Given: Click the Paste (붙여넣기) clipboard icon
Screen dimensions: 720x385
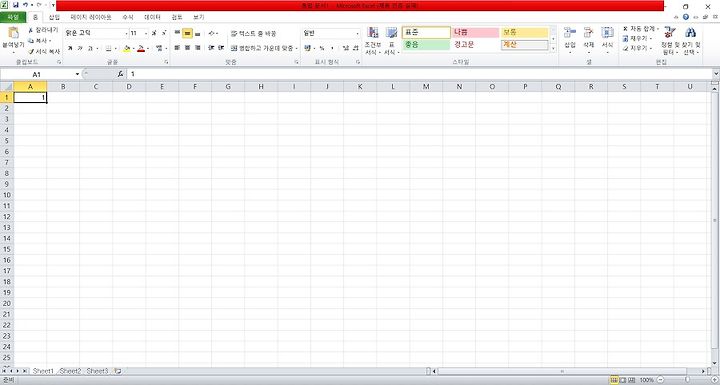Looking at the screenshot, I should coord(13,34).
